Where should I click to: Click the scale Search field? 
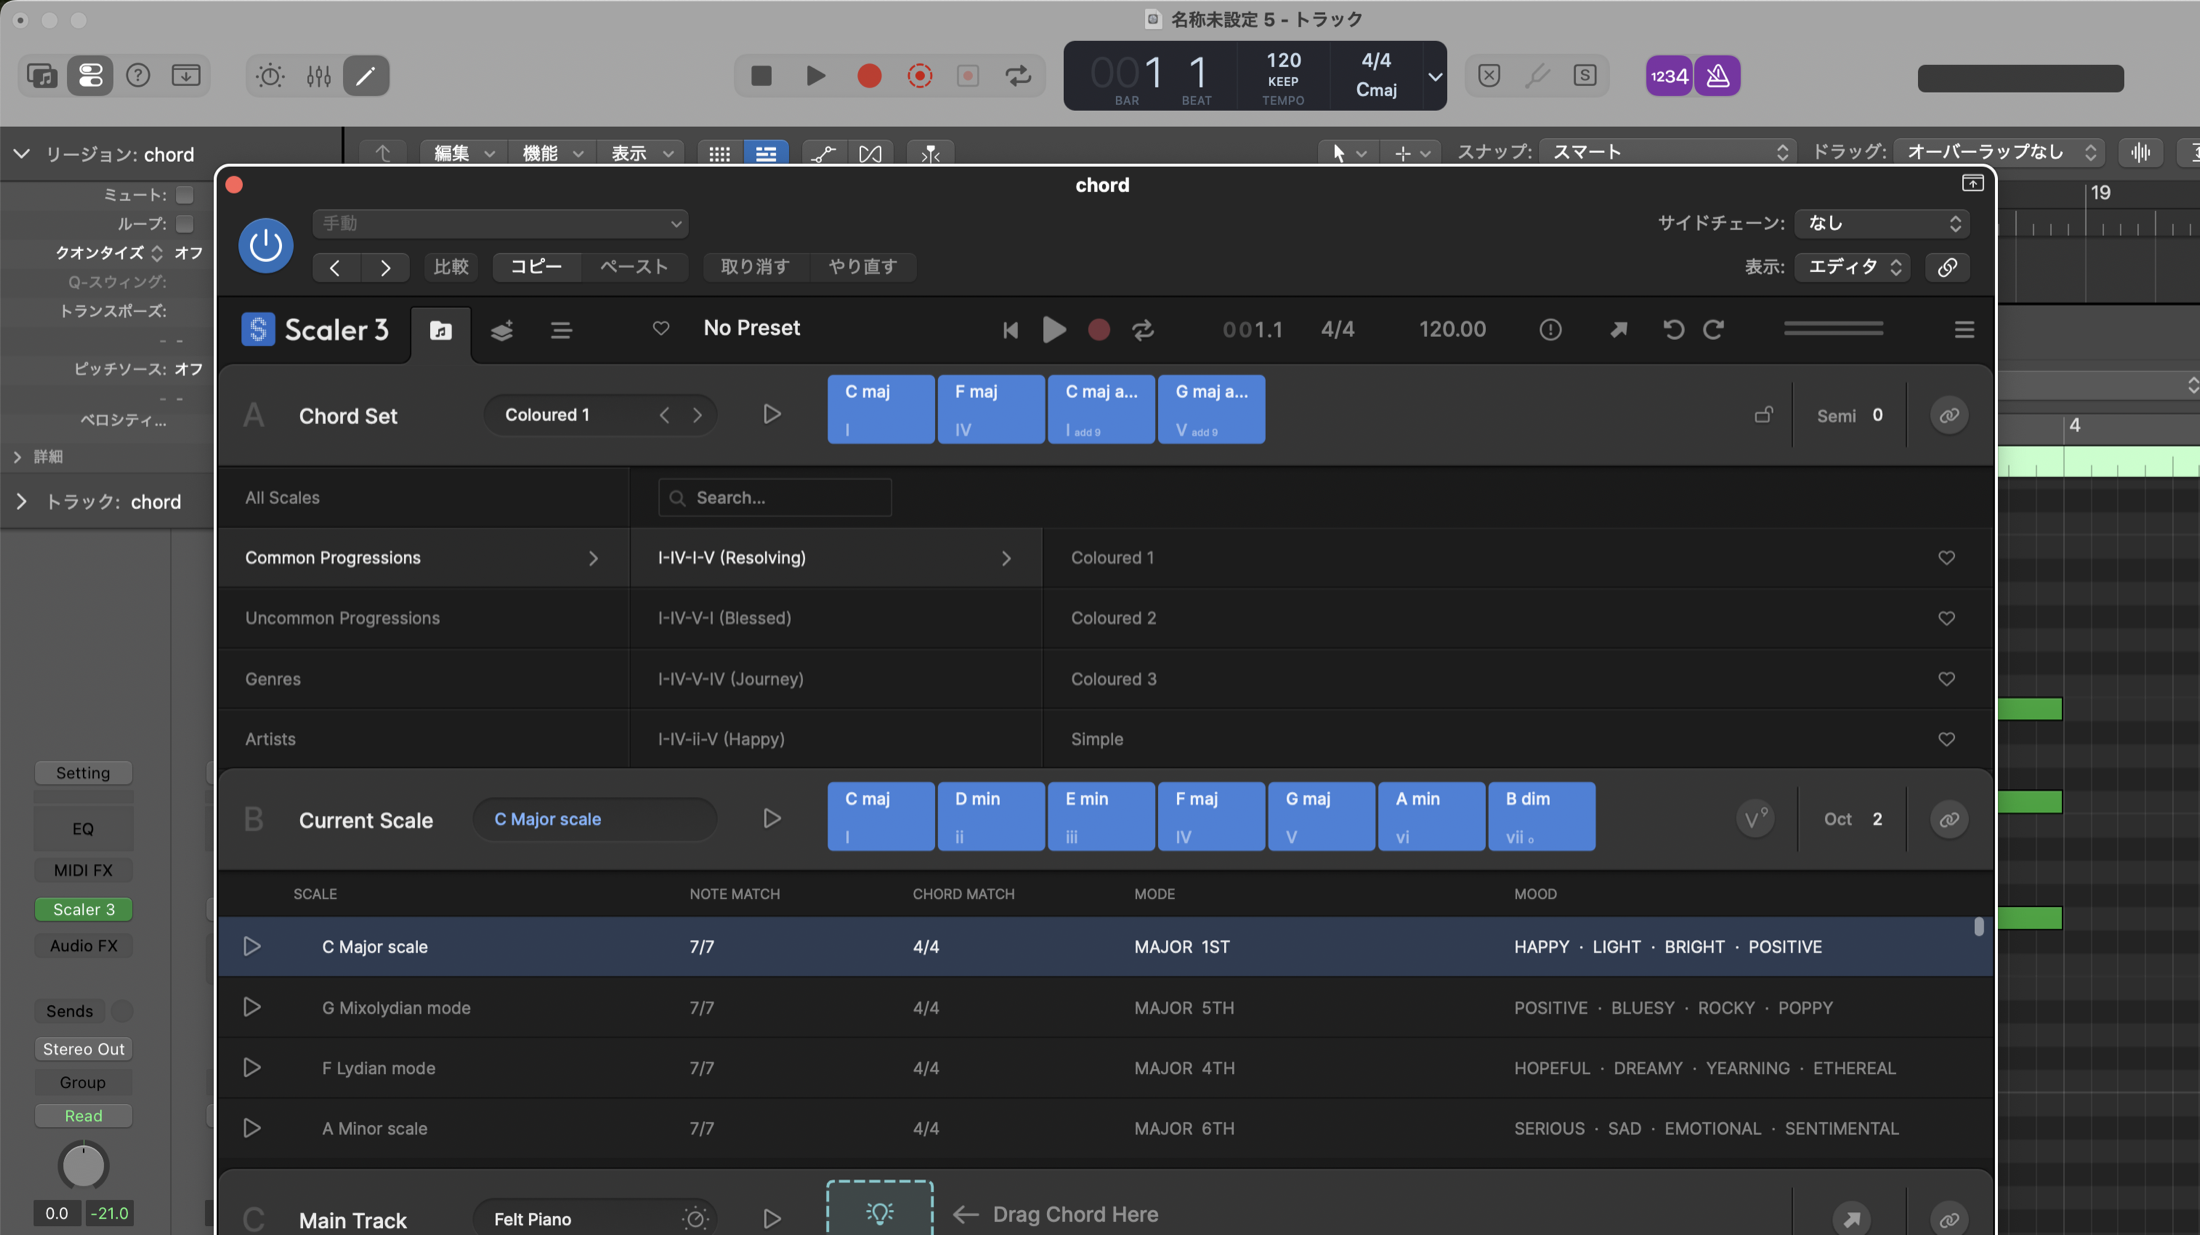tap(775, 498)
